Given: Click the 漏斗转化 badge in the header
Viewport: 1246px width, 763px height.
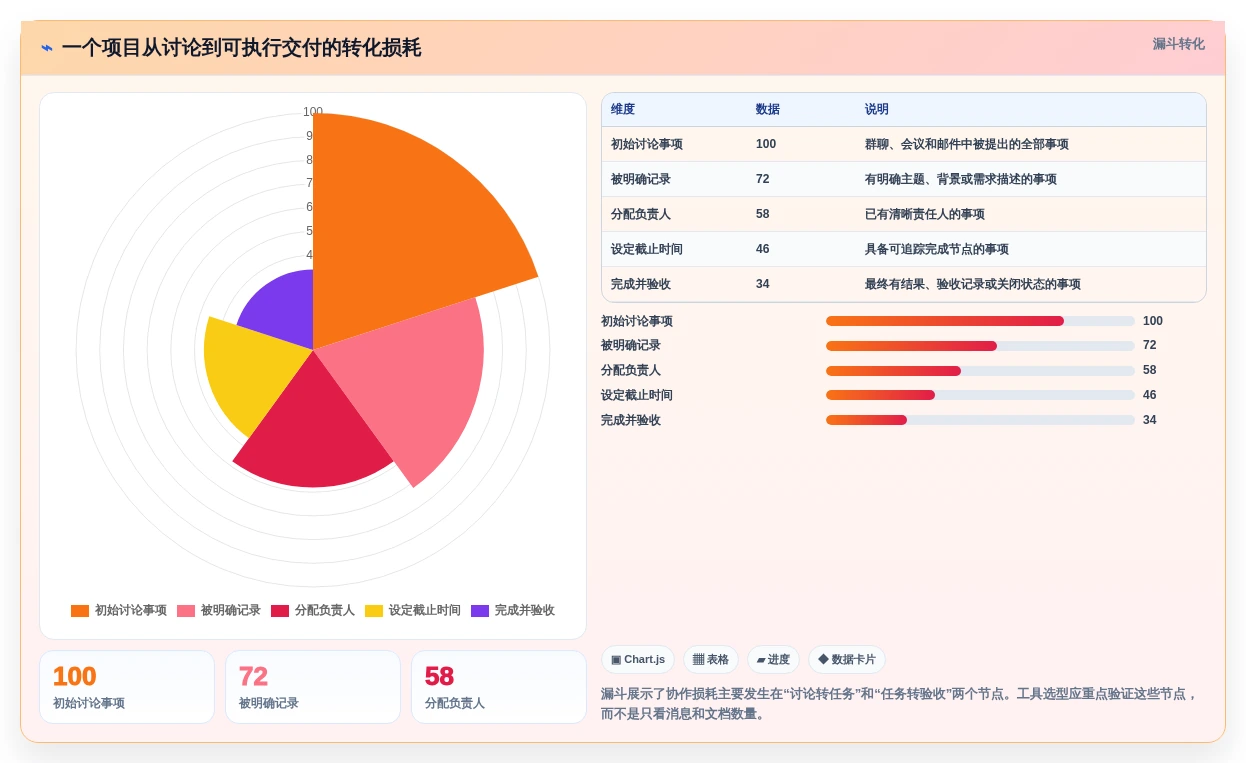Looking at the screenshot, I should pos(1178,44).
